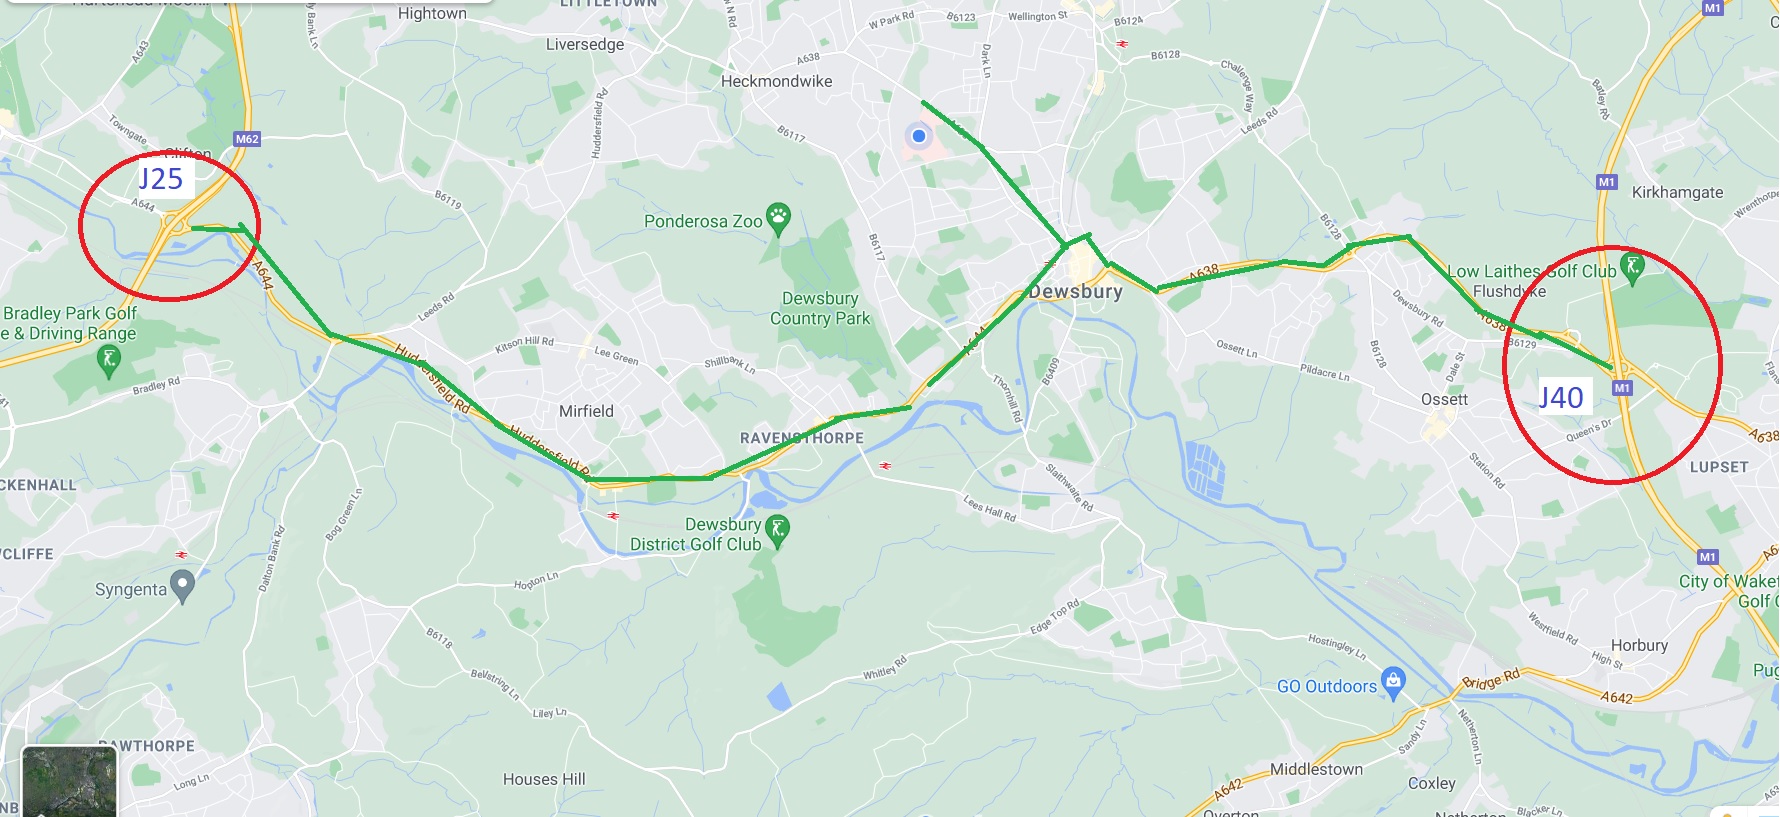Click the Heckmondwike town label
This screenshot has width=1780, height=817.
[777, 81]
